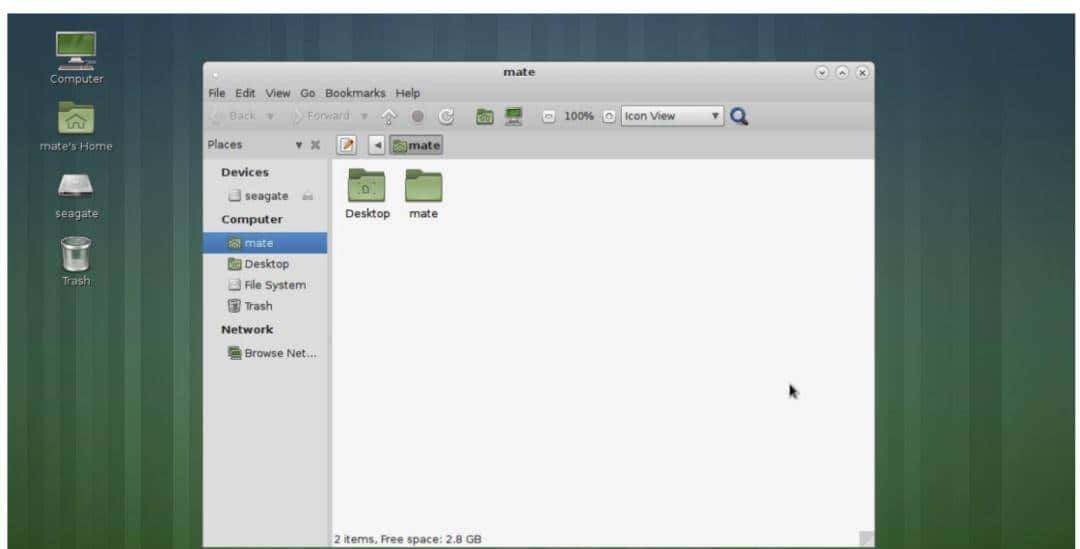Open window menu button in title bar

[x=215, y=73]
